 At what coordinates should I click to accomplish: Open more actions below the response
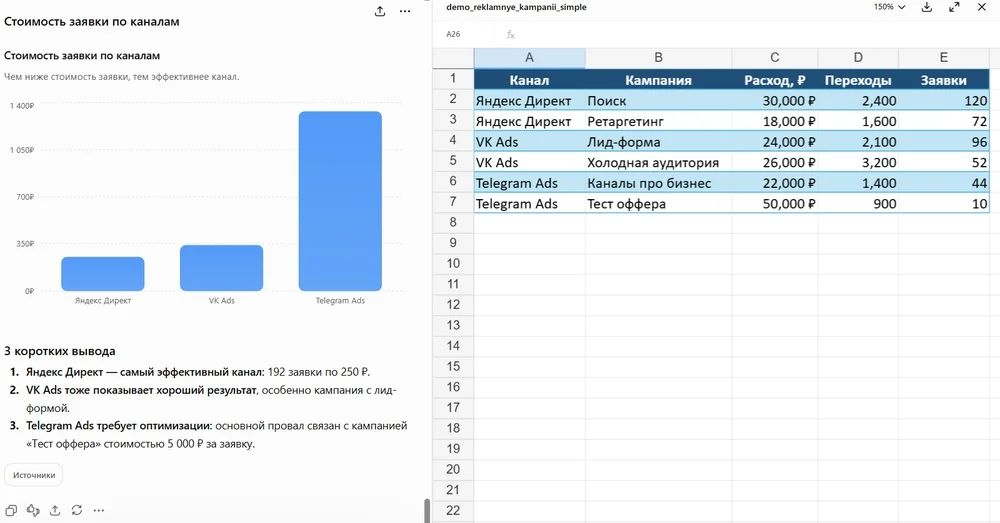click(98, 510)
